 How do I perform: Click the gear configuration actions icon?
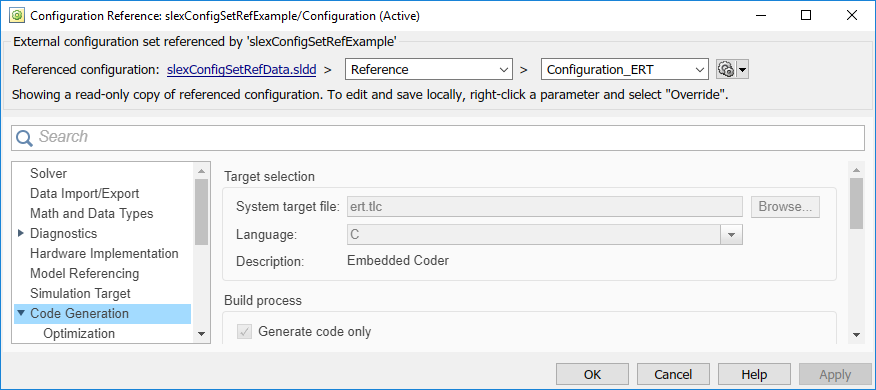coord(726,70)
